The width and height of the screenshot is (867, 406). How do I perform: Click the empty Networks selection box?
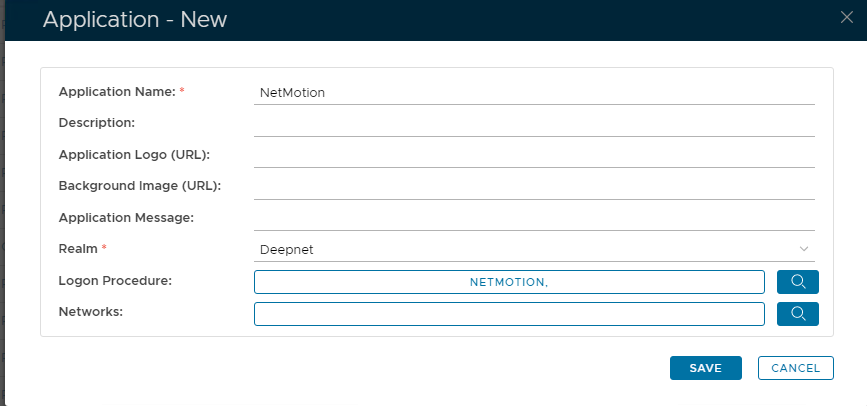509,314
